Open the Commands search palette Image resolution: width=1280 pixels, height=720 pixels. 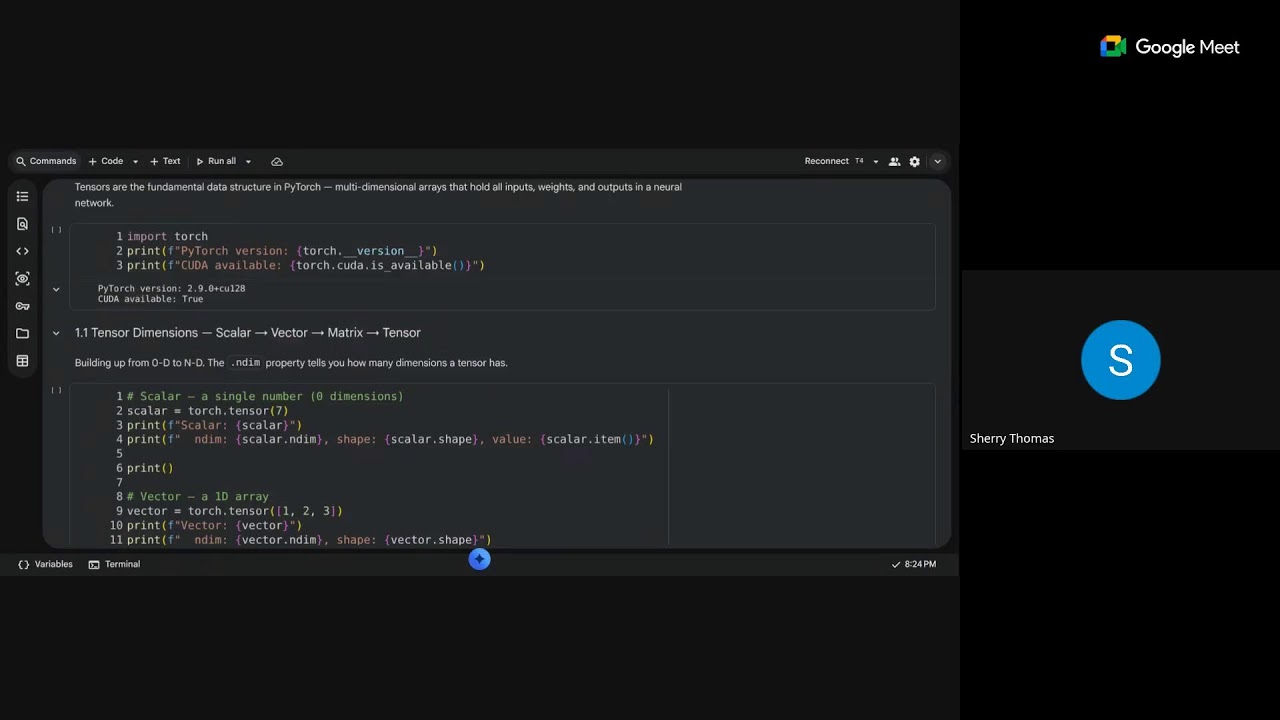point(46,161)
